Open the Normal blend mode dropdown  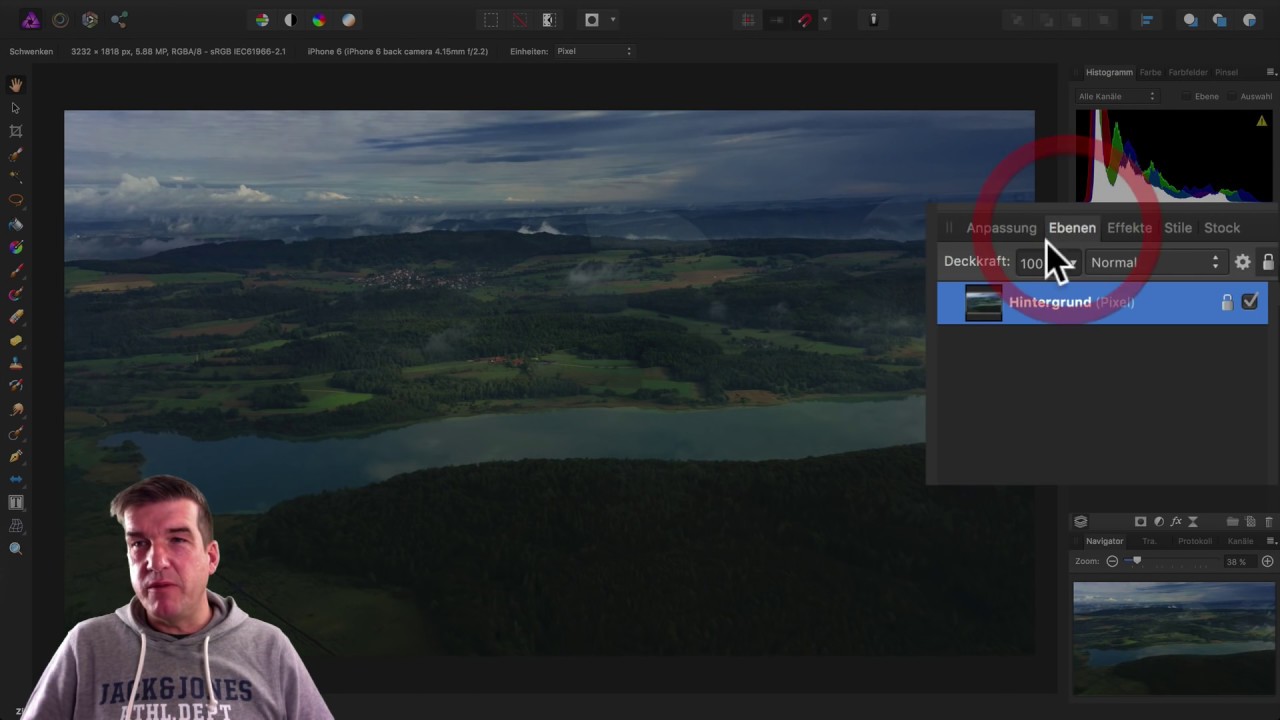pos(1155,262)
